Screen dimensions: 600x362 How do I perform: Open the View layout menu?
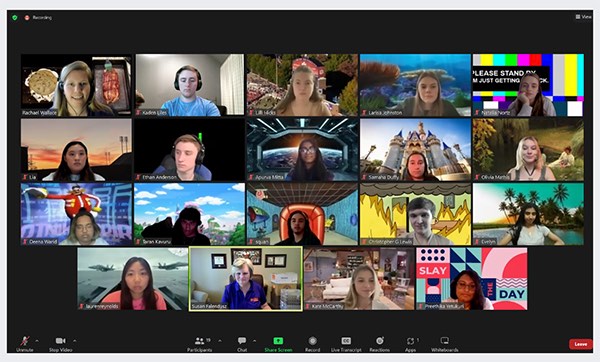(x=583, y=17)
